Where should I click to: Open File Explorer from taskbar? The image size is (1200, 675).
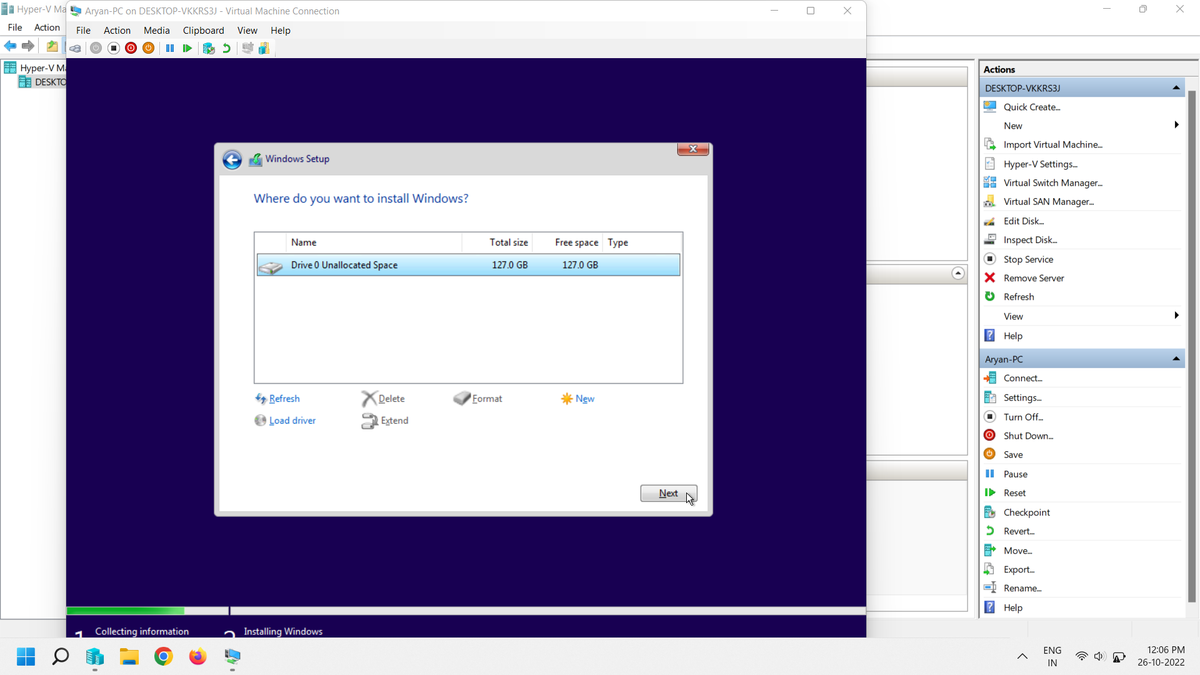point(129,657)
